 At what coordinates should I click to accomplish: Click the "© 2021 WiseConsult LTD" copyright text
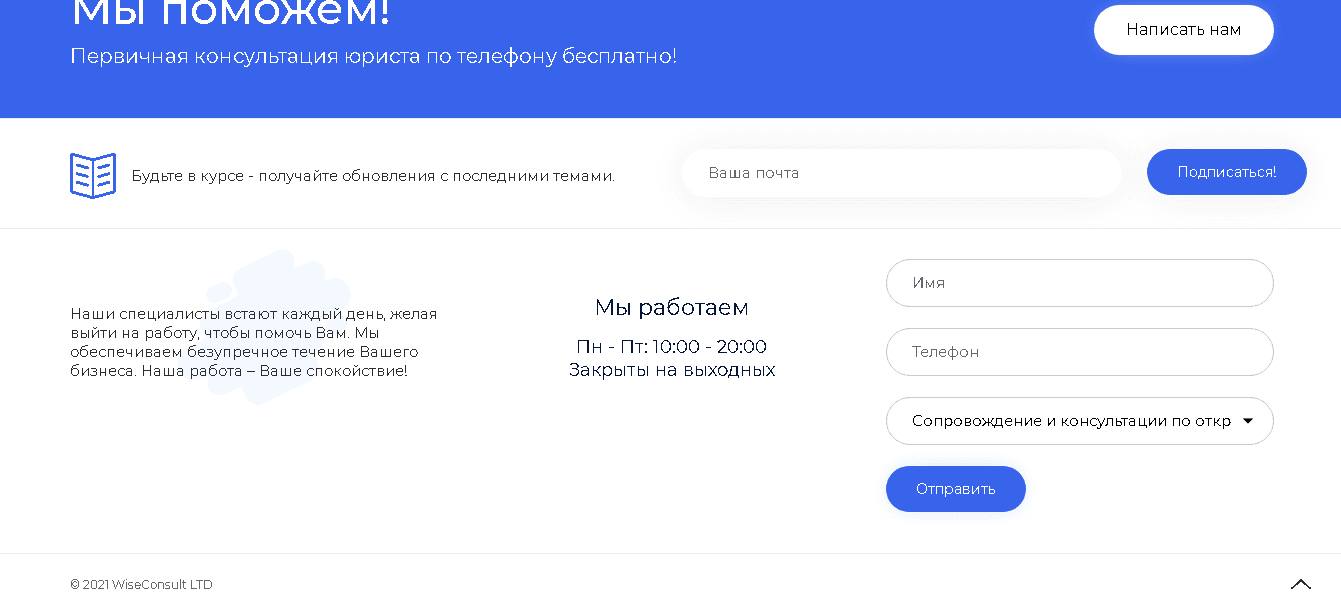coord(141,585)
